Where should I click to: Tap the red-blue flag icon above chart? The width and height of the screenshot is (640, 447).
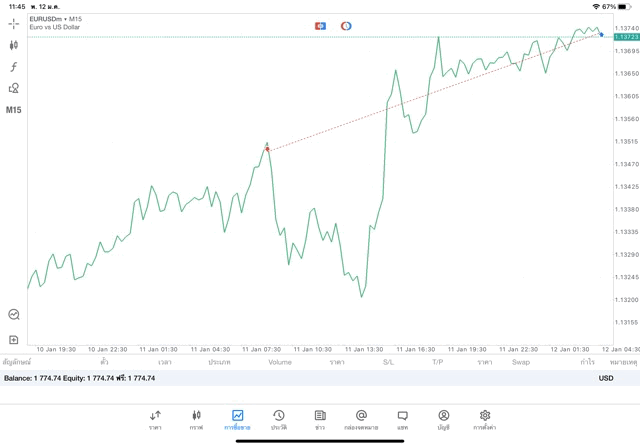[320, 25]
